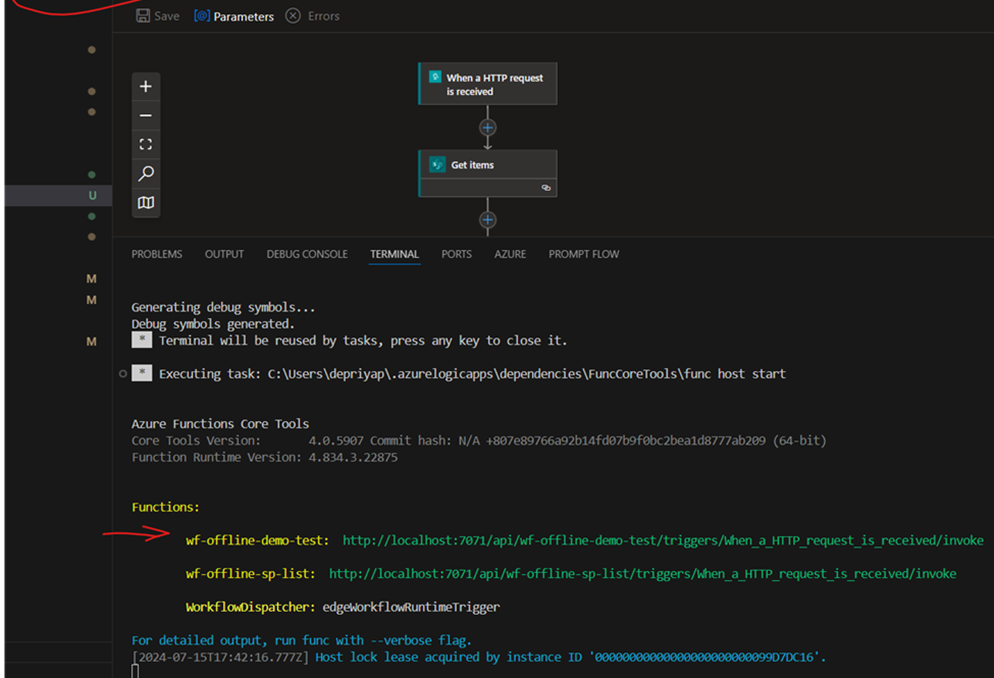Select the TERMINAL tab
Viewport: 994px width, 678px height.
click(394, 254)
